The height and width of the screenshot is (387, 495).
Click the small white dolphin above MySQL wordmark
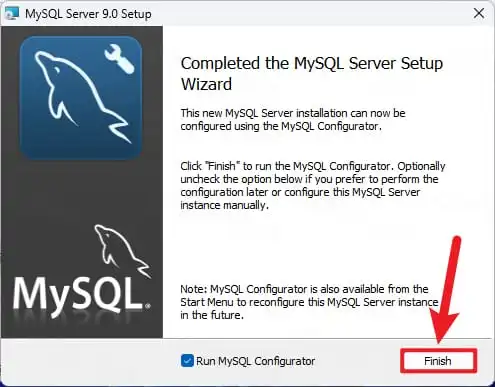(x=122, y=251)
